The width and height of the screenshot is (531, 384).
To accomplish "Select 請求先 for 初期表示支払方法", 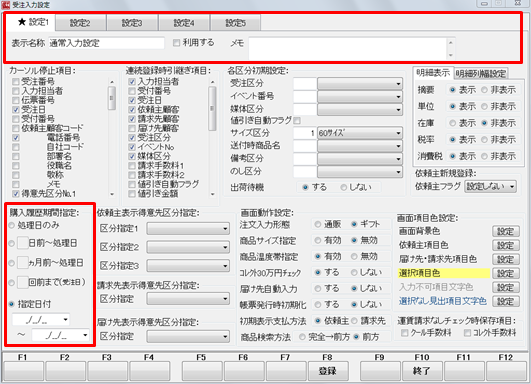I will [x=354, y=321].
